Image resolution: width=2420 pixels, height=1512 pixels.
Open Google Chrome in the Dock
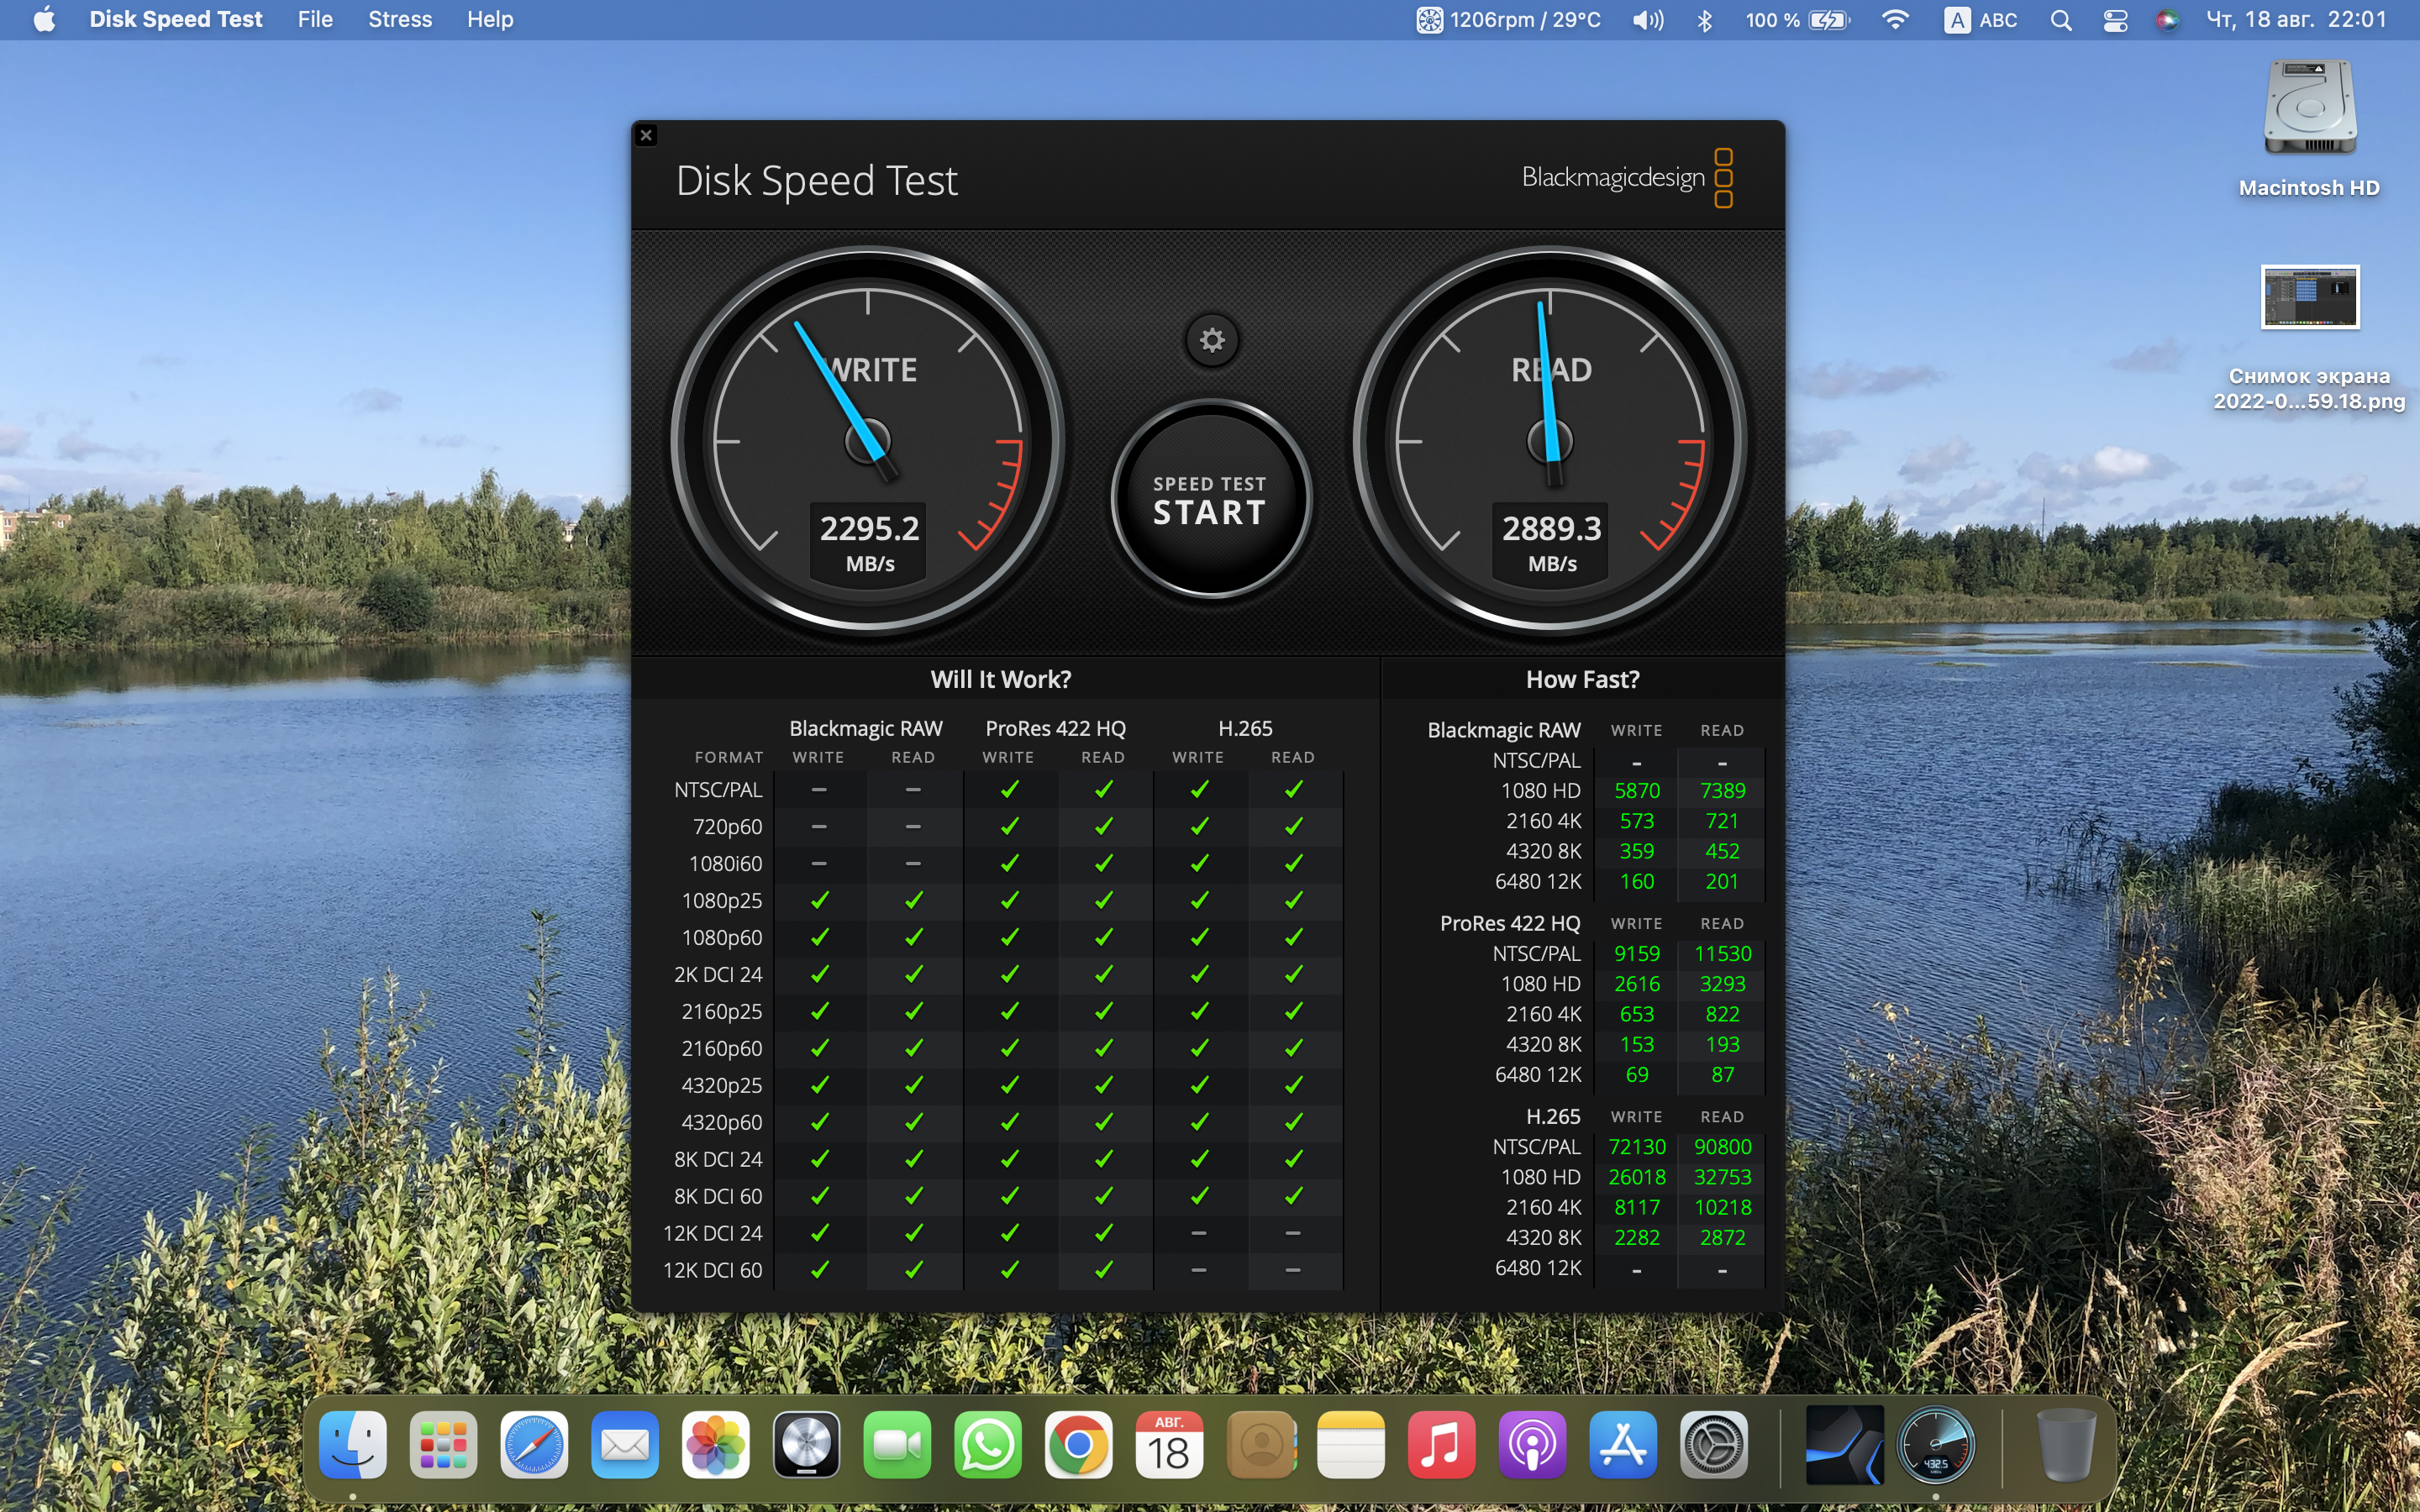pos(1078,1444)
